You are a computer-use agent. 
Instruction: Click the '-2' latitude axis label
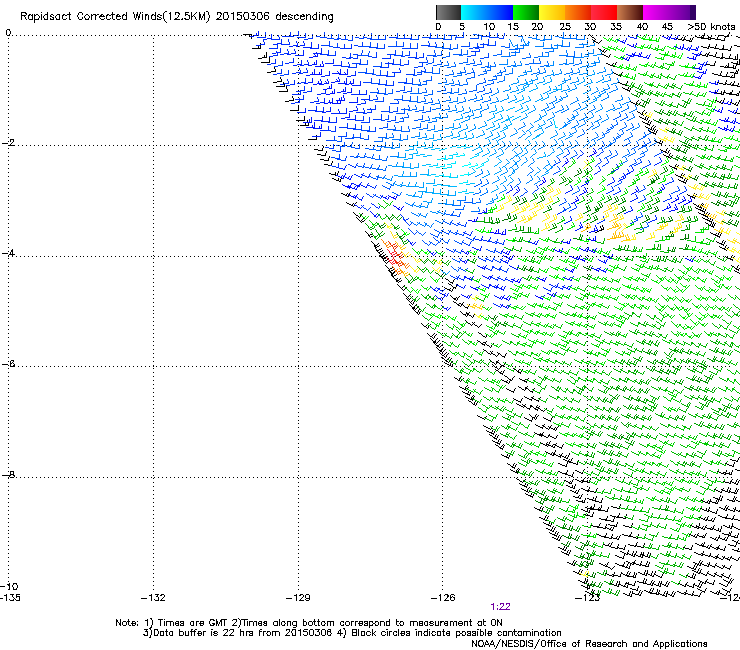8,143
